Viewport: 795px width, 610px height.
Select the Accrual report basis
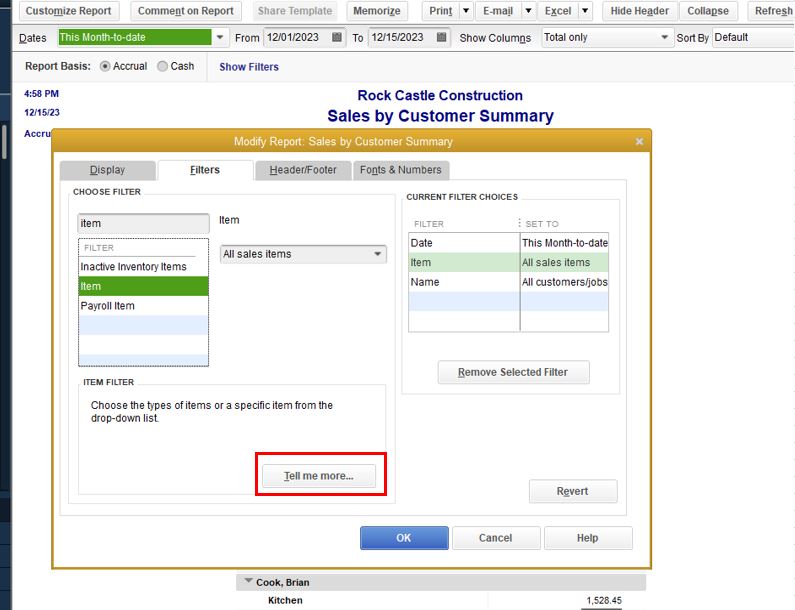pos(105,66)
